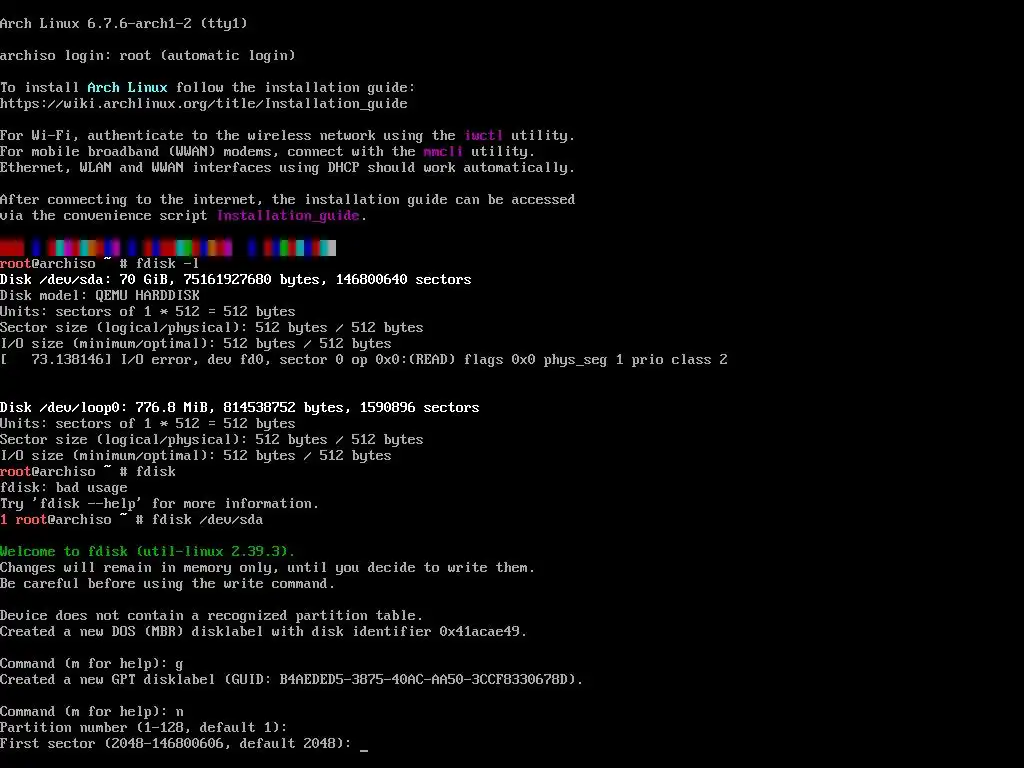The width and height of the screenshot is (1024, 768).
Task: Click the QEMU HARDDISK disk model text
Action: pyautogui.click(x=148, y=295)
